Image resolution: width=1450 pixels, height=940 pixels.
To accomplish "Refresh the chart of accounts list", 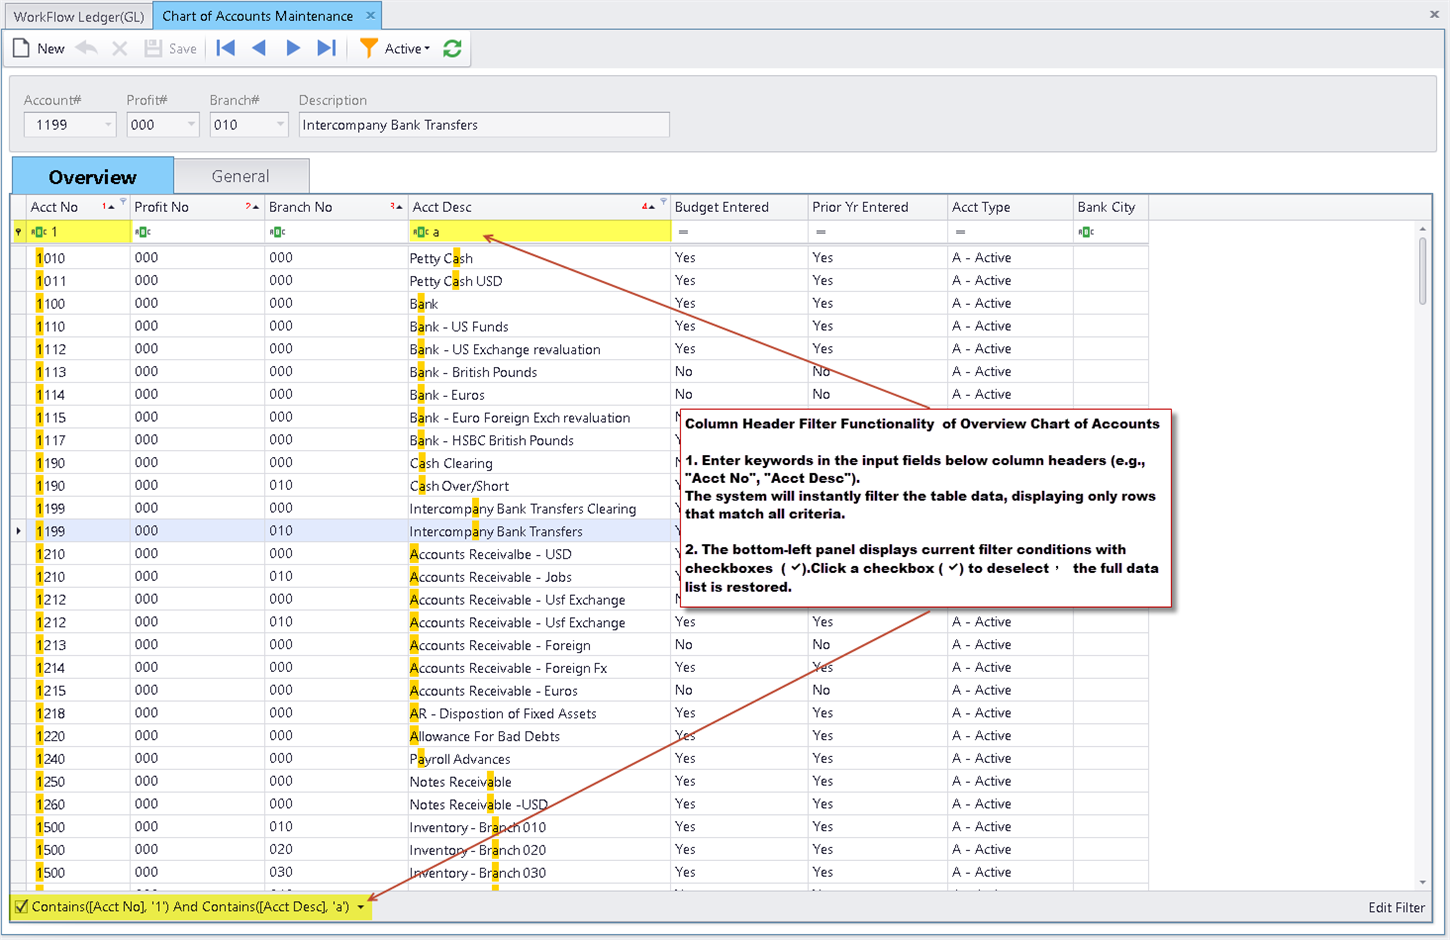I will click(x=452, y=48).
